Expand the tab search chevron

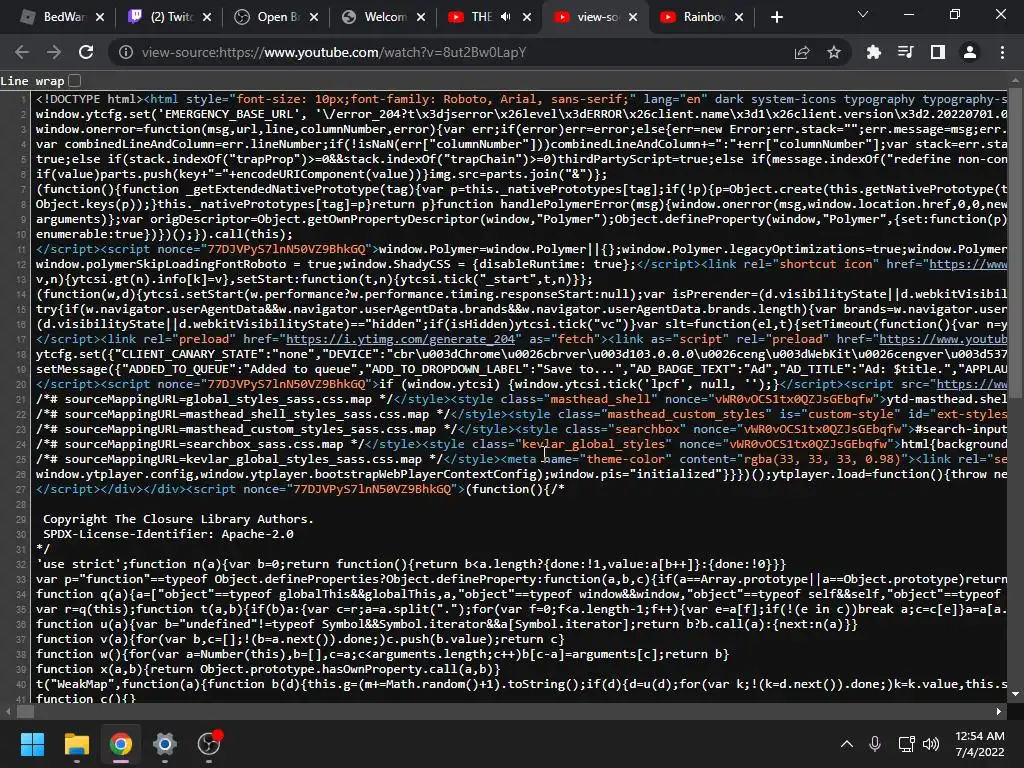coord(863,14)
